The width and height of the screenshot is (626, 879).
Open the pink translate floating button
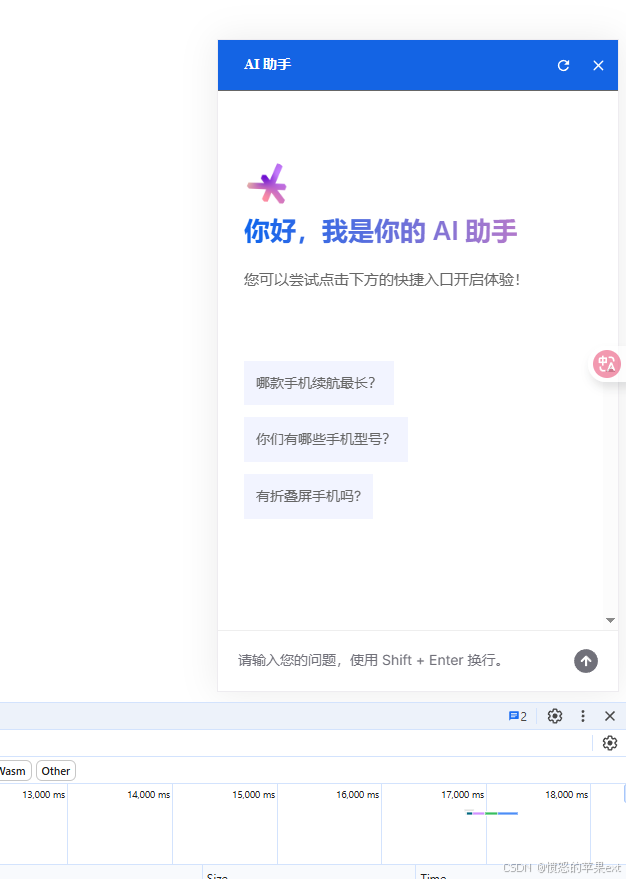(x=607, y=364)
